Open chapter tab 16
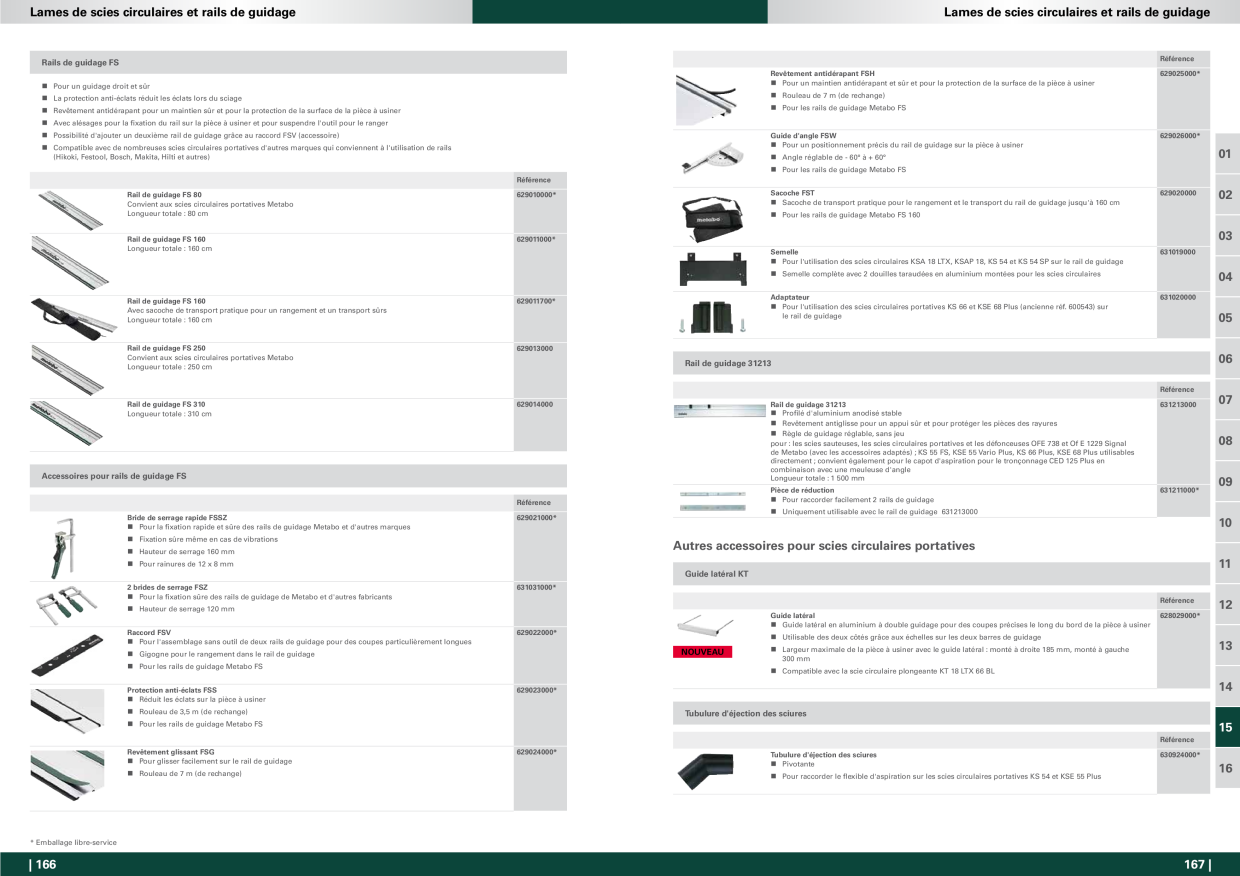The width and height of the screenshot is (1240, 876). coord(1227,769)
